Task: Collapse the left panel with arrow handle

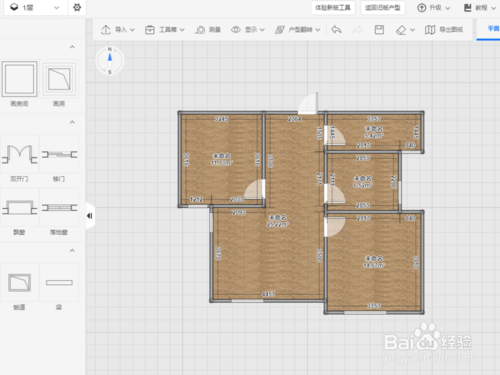Action: tap(90, 216)
